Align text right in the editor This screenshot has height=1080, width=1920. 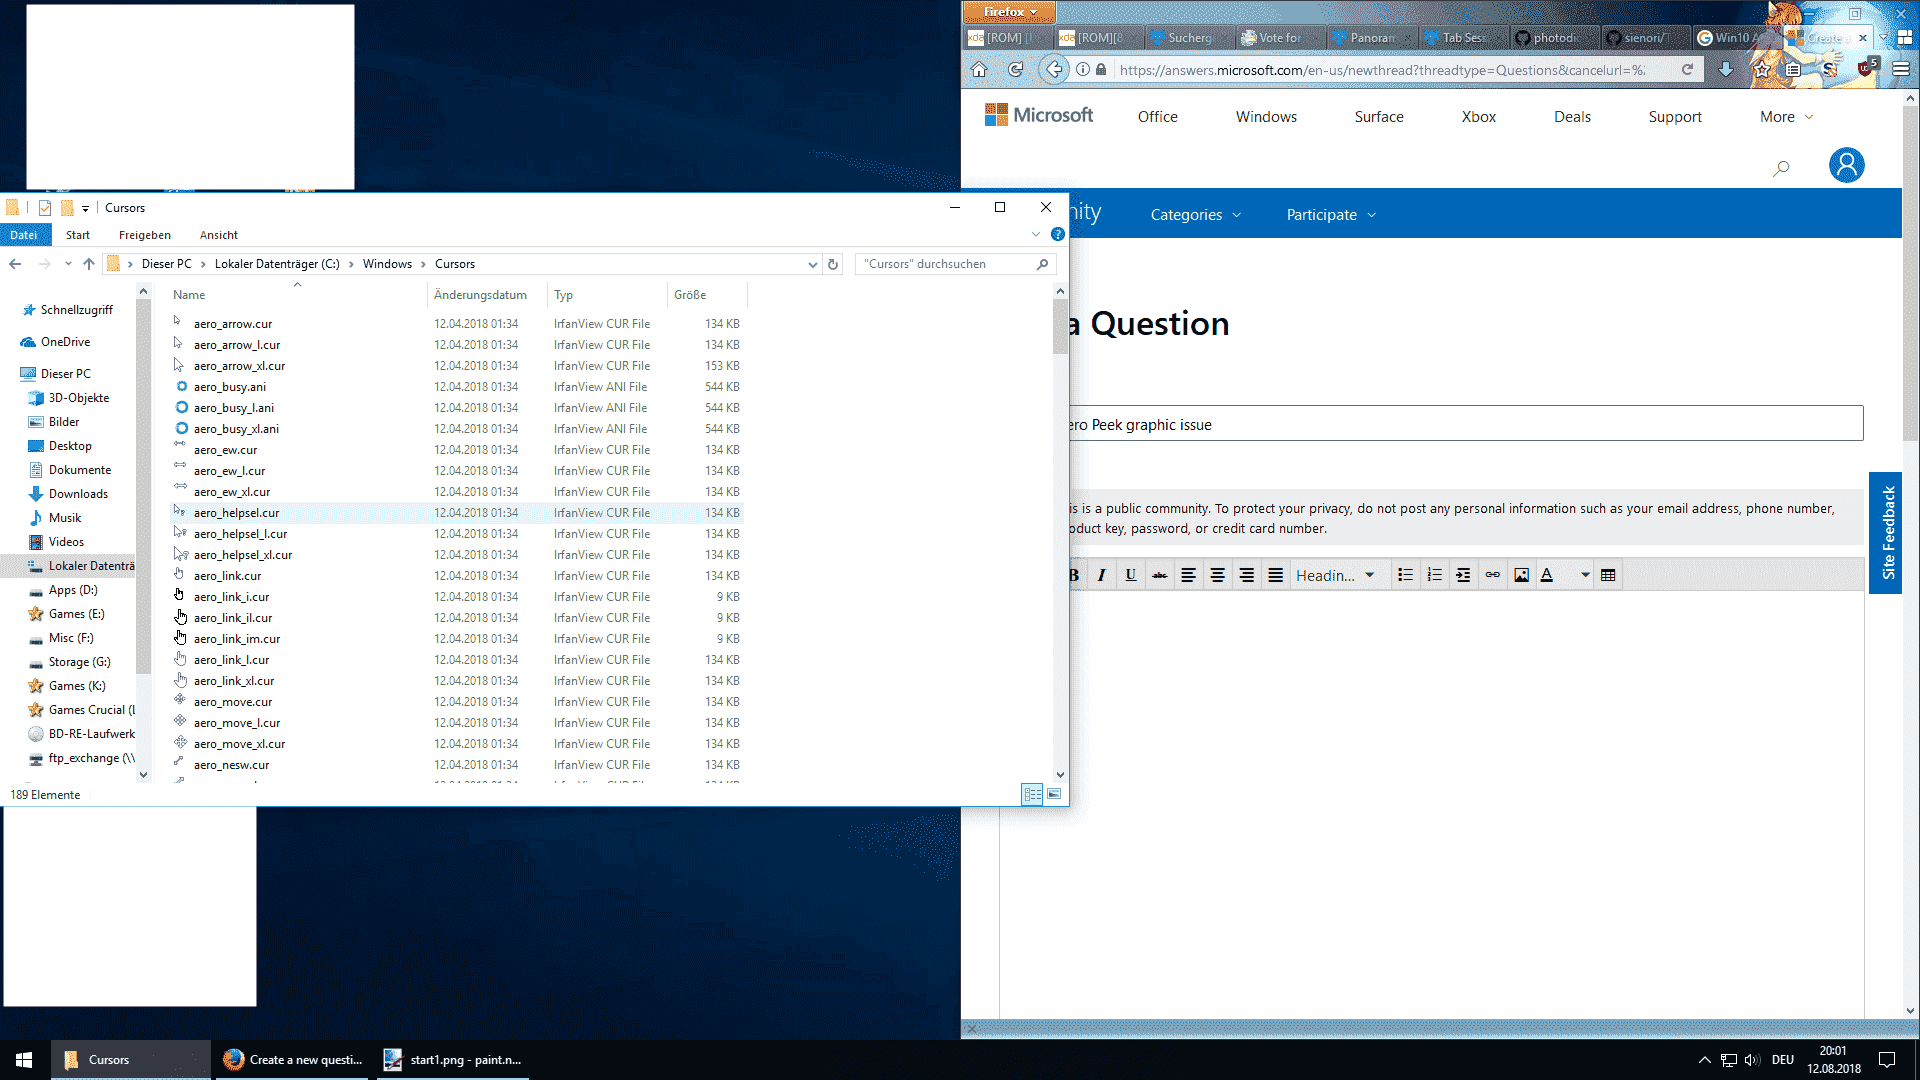1246,575
